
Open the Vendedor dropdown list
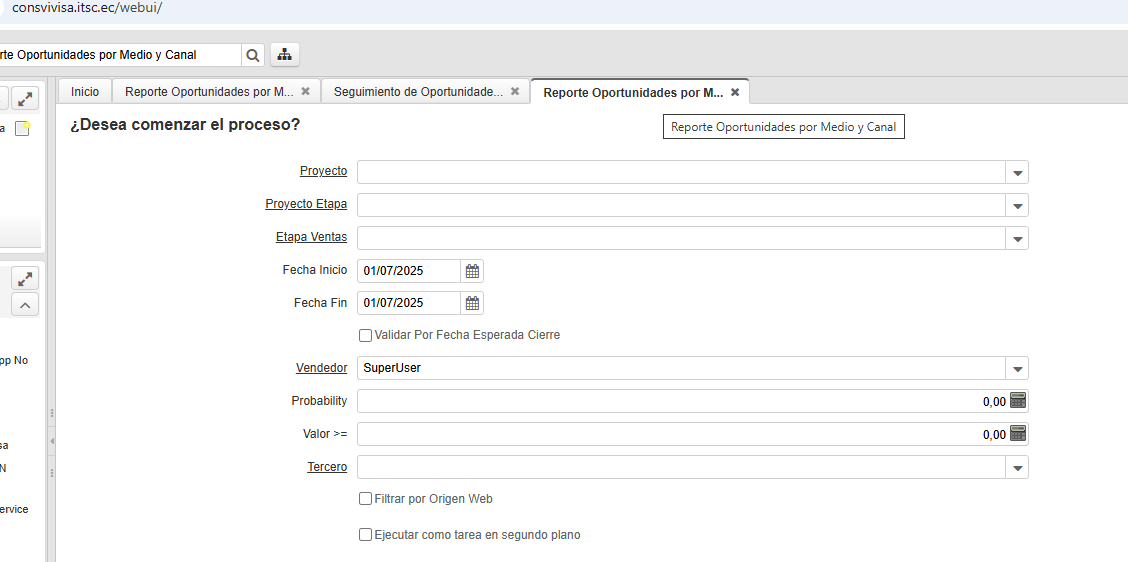[x=1017, y=369]
